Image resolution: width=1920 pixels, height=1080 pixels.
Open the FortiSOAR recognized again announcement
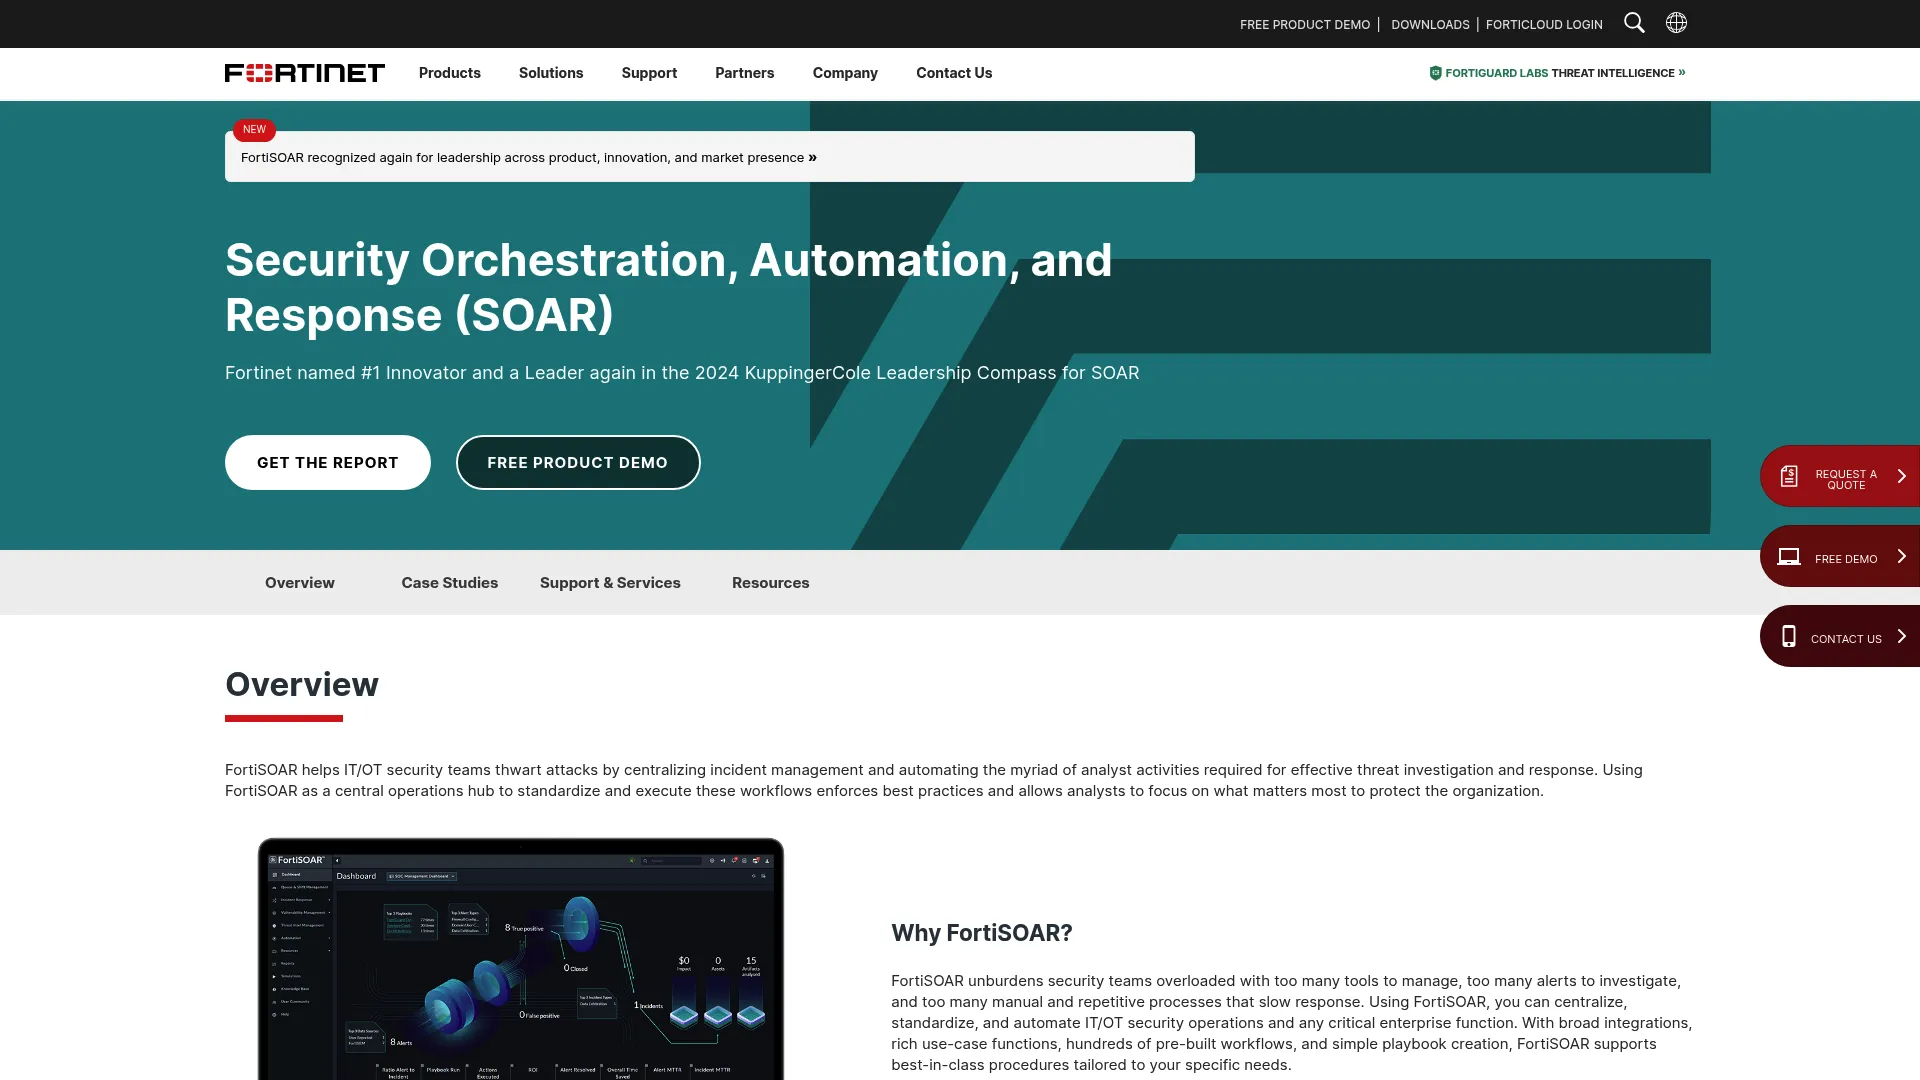tap(710, 157)
